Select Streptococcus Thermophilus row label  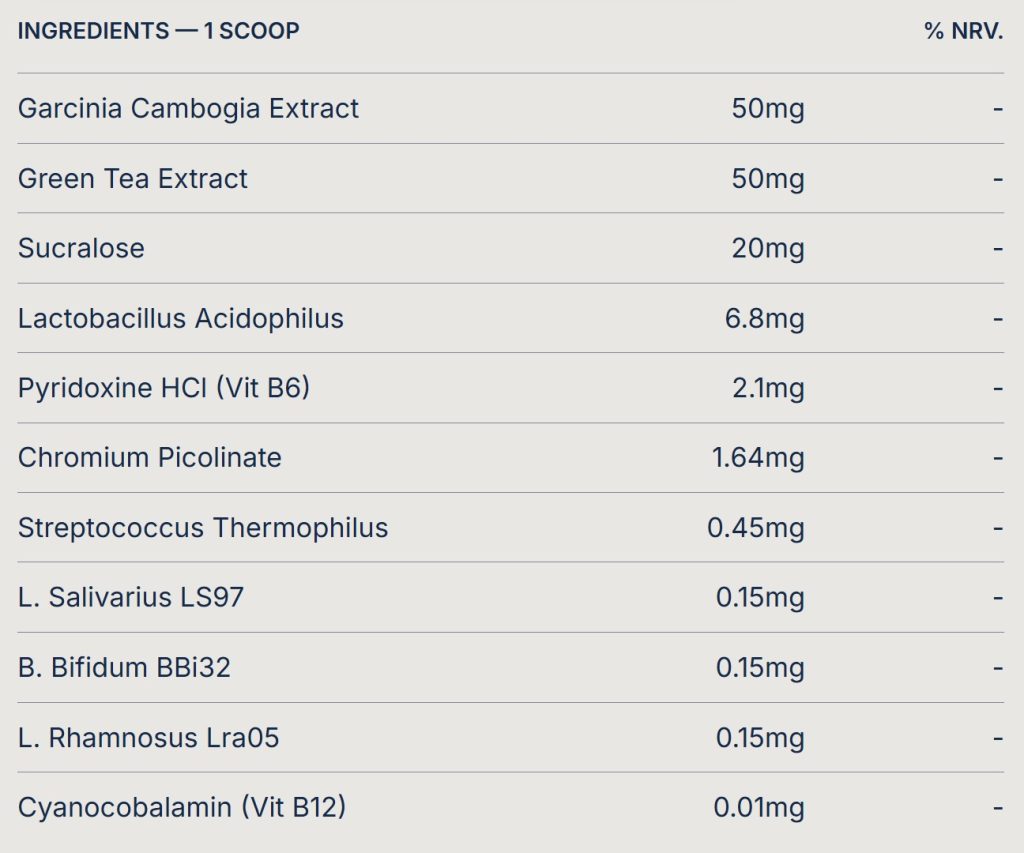[202, 528]
